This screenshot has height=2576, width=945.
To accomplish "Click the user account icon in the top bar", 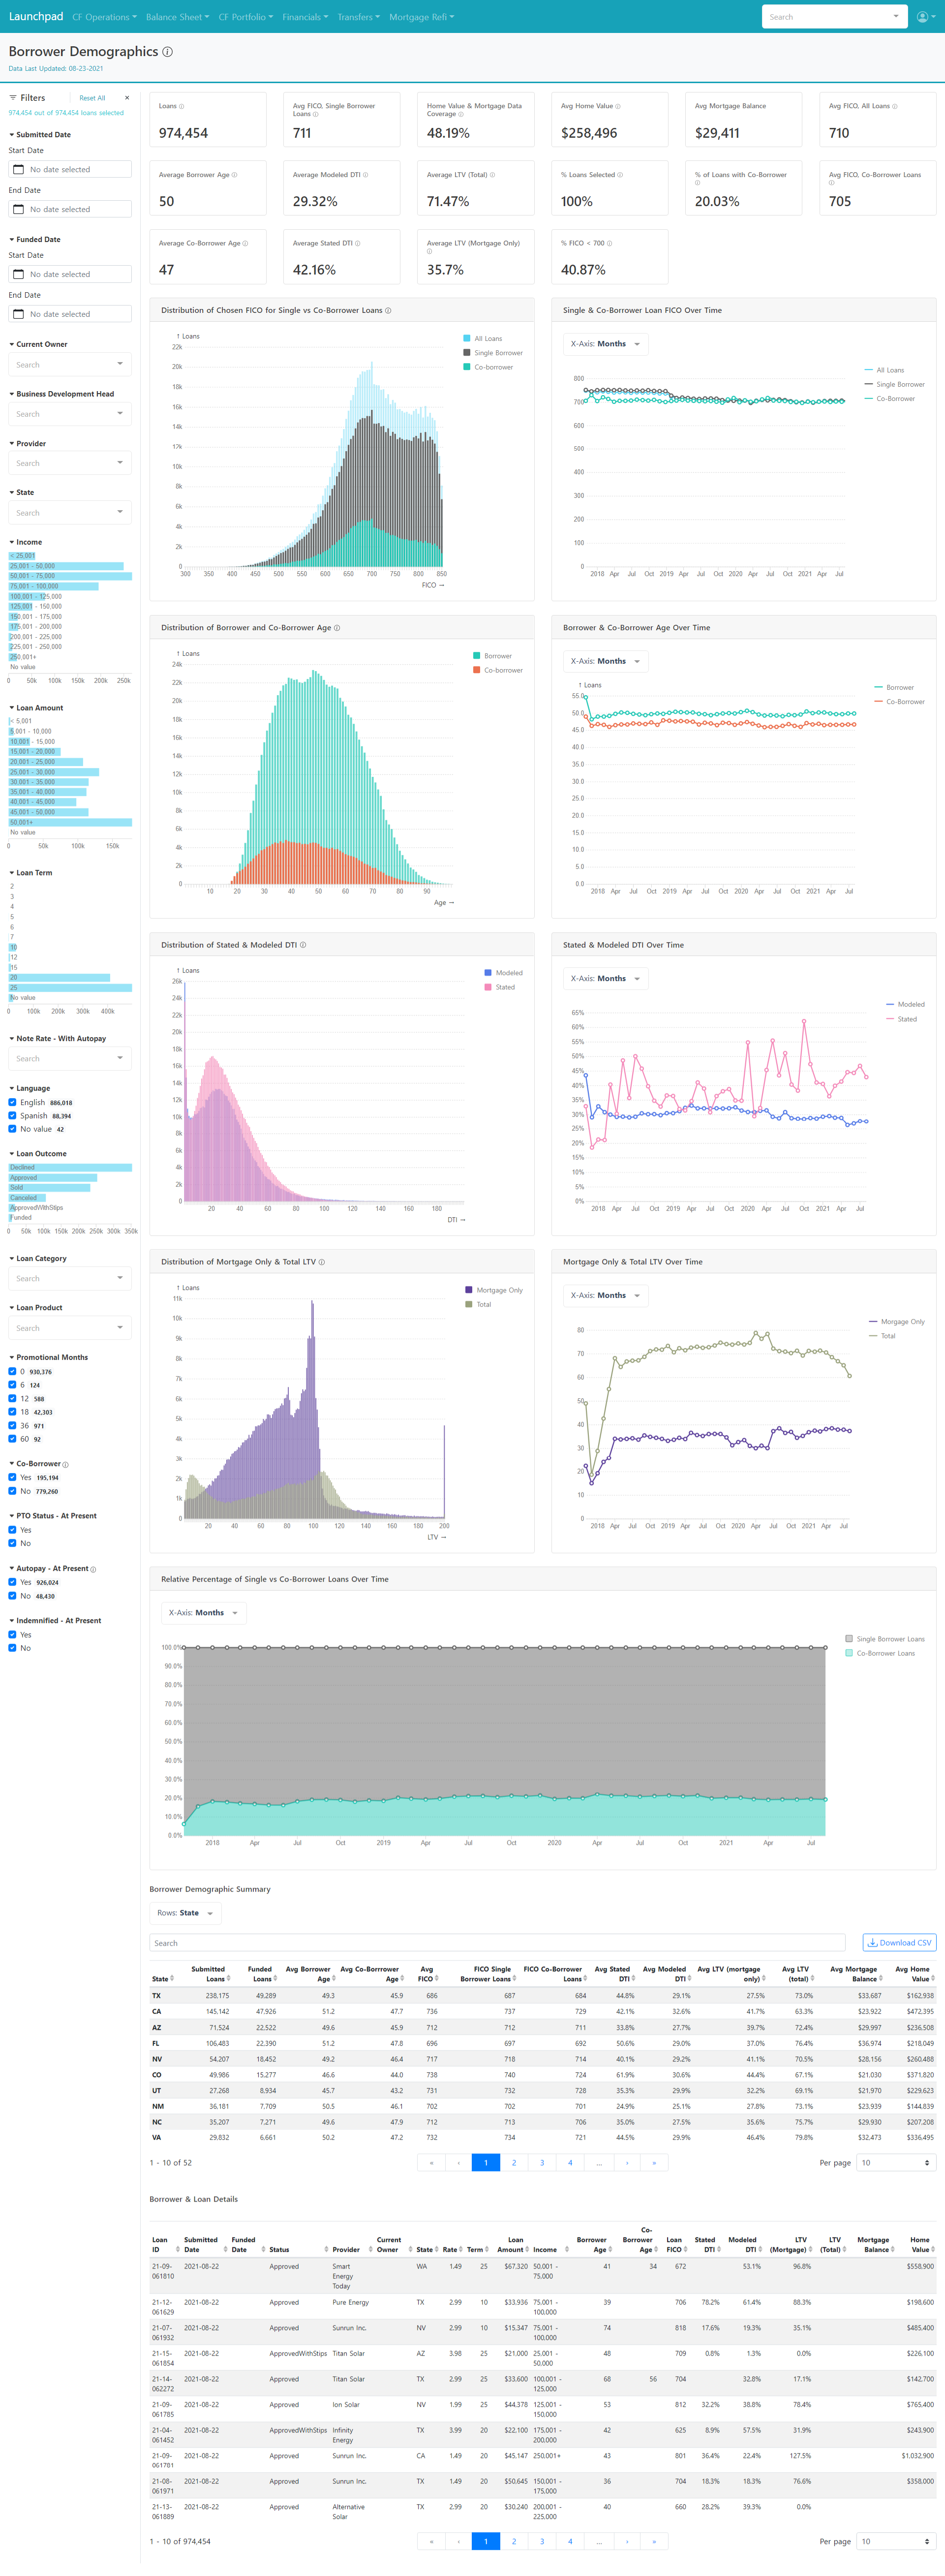I will [x=923, y=17].
